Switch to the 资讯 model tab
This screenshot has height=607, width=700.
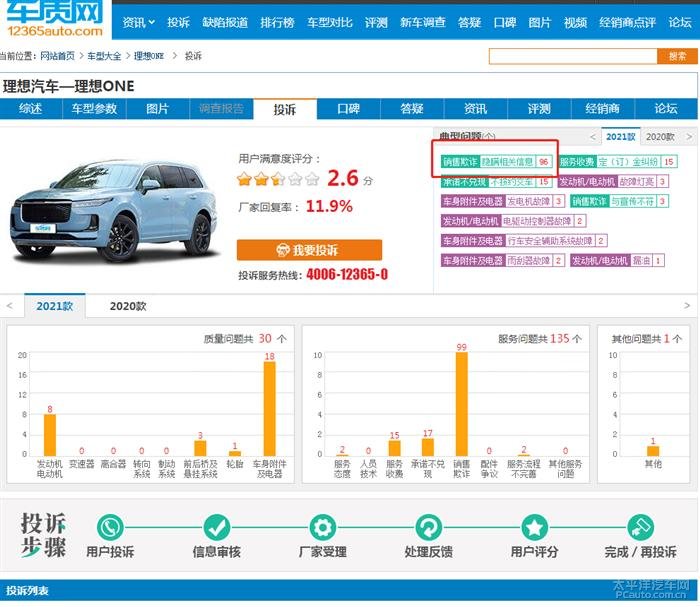click(475, 109)
